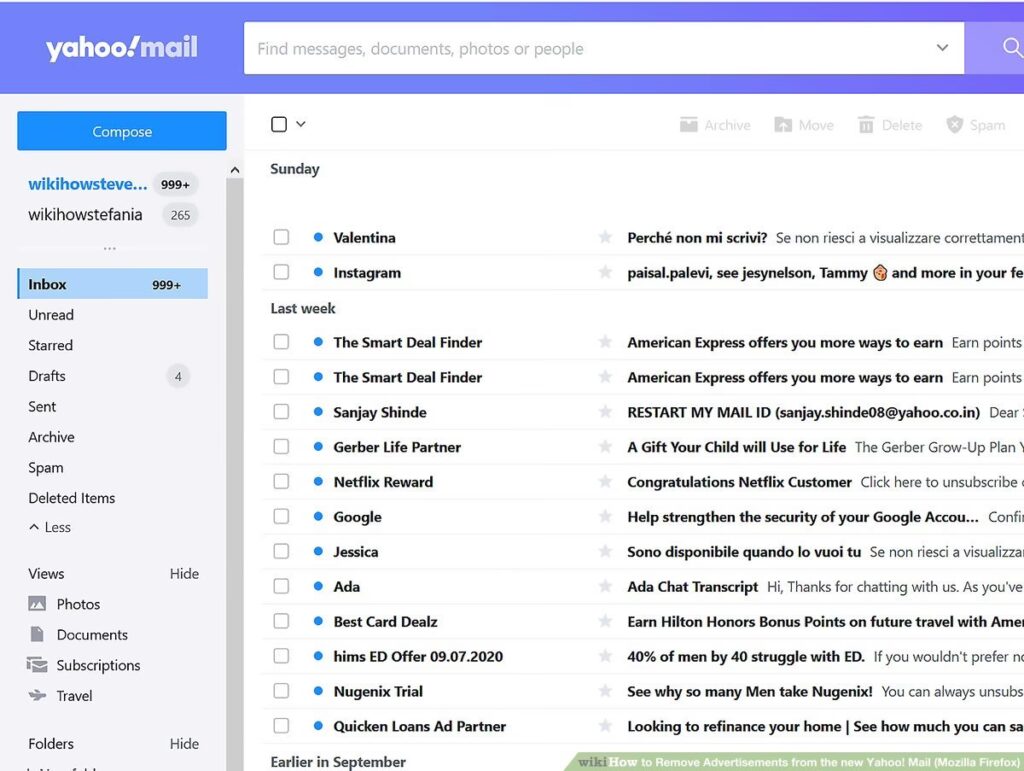
Task: Collapse folder list with Less
Action: (x=50, y=527)
